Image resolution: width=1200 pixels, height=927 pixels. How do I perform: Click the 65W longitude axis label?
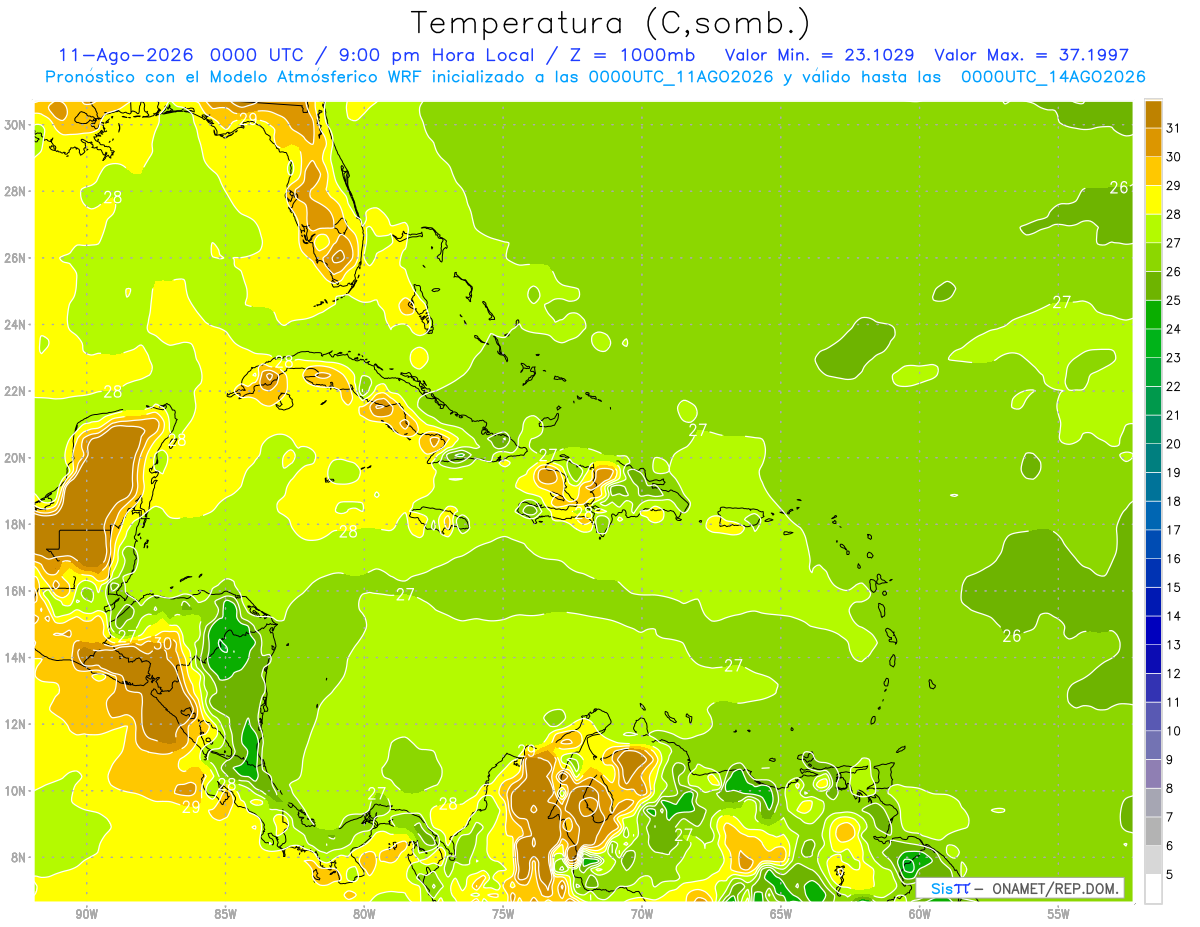click(x=781, y=914)
